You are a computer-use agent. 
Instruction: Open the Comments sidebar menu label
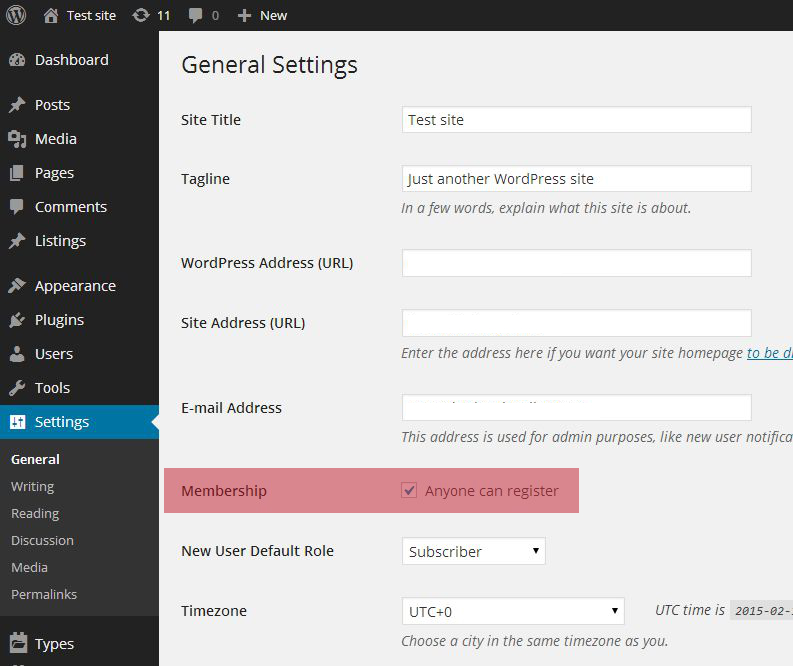71,207
